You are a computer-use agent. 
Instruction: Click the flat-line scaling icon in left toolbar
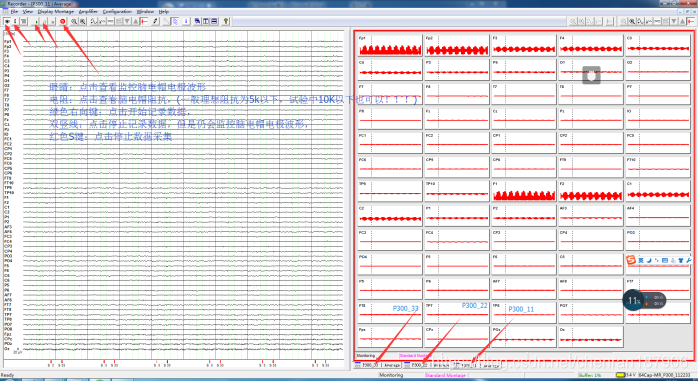point(110,21)
